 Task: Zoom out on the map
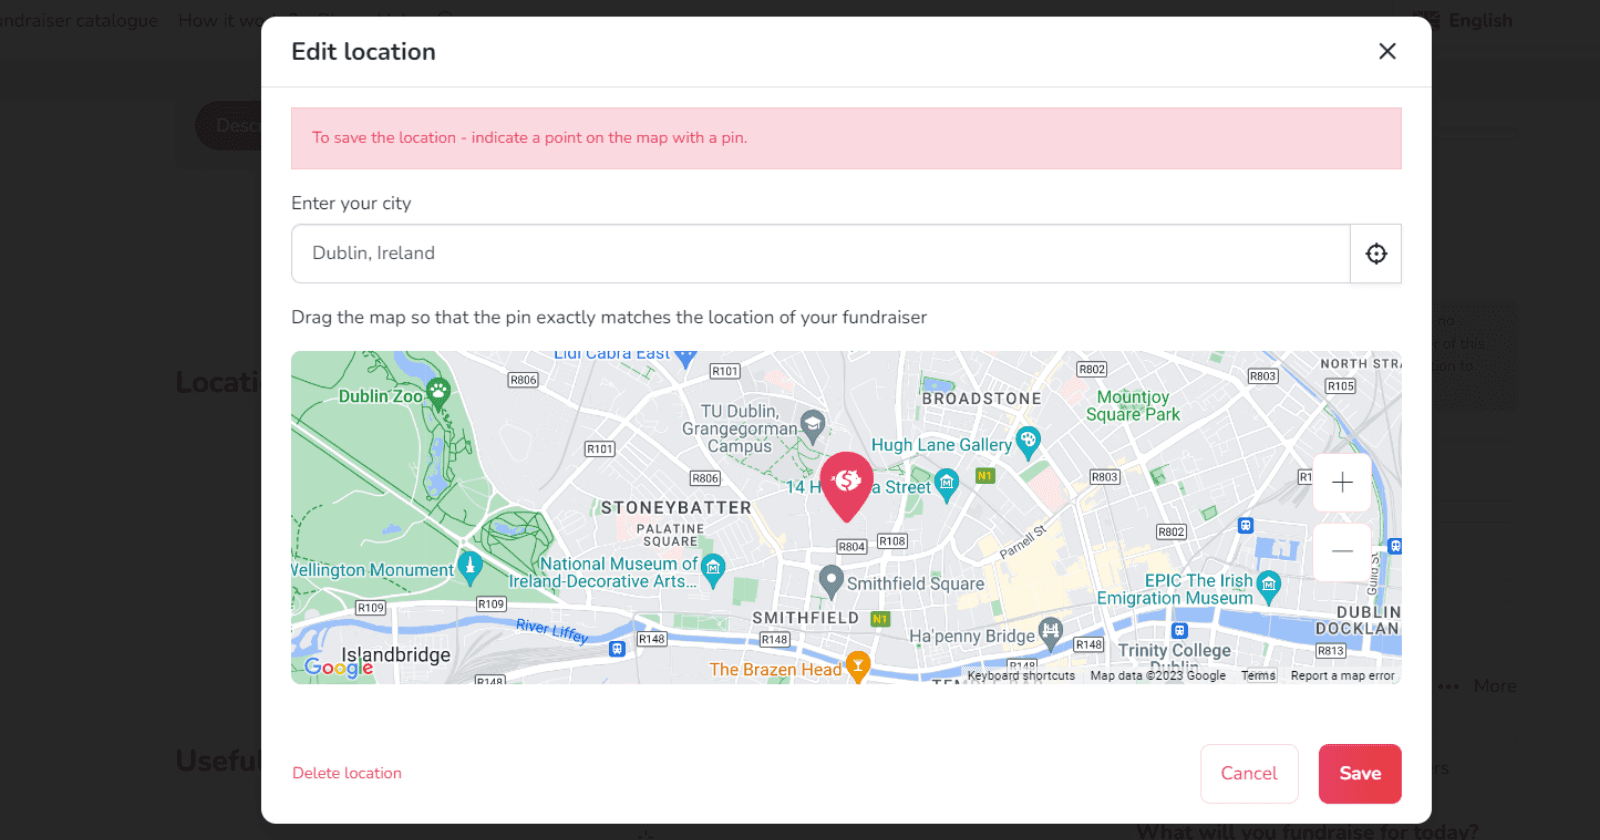[x=1342, y=551]
